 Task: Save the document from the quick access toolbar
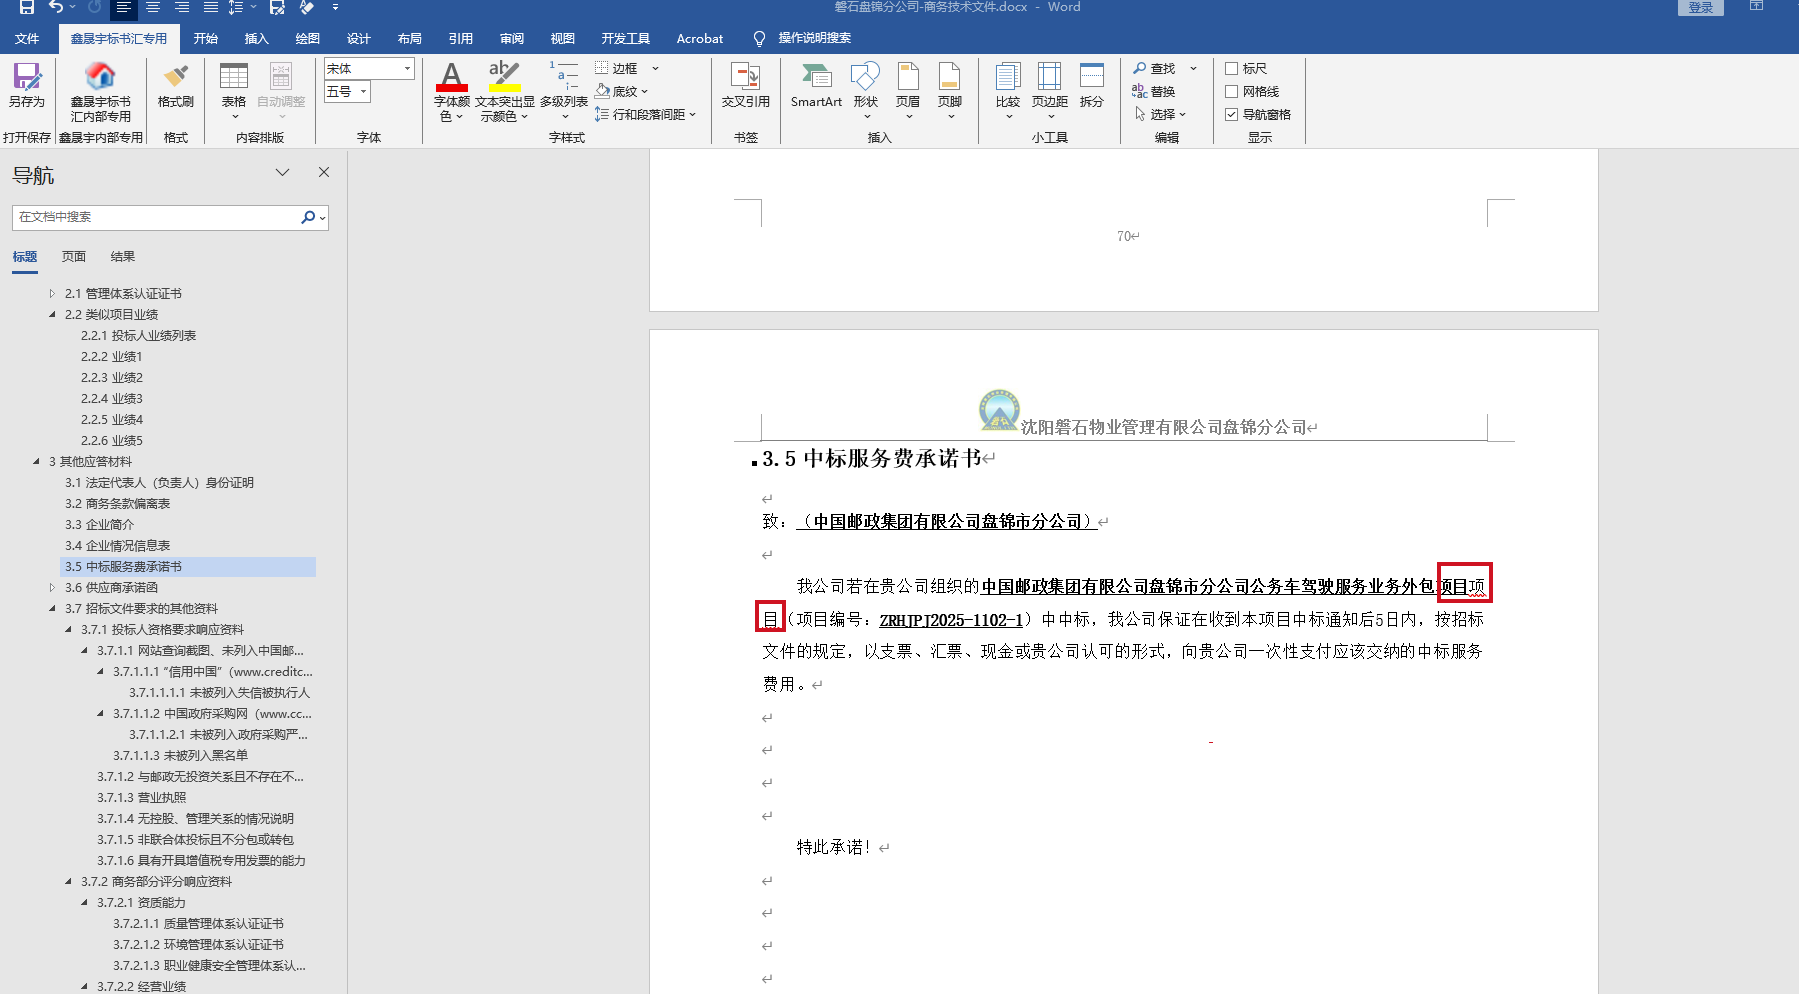click(27, 7)
